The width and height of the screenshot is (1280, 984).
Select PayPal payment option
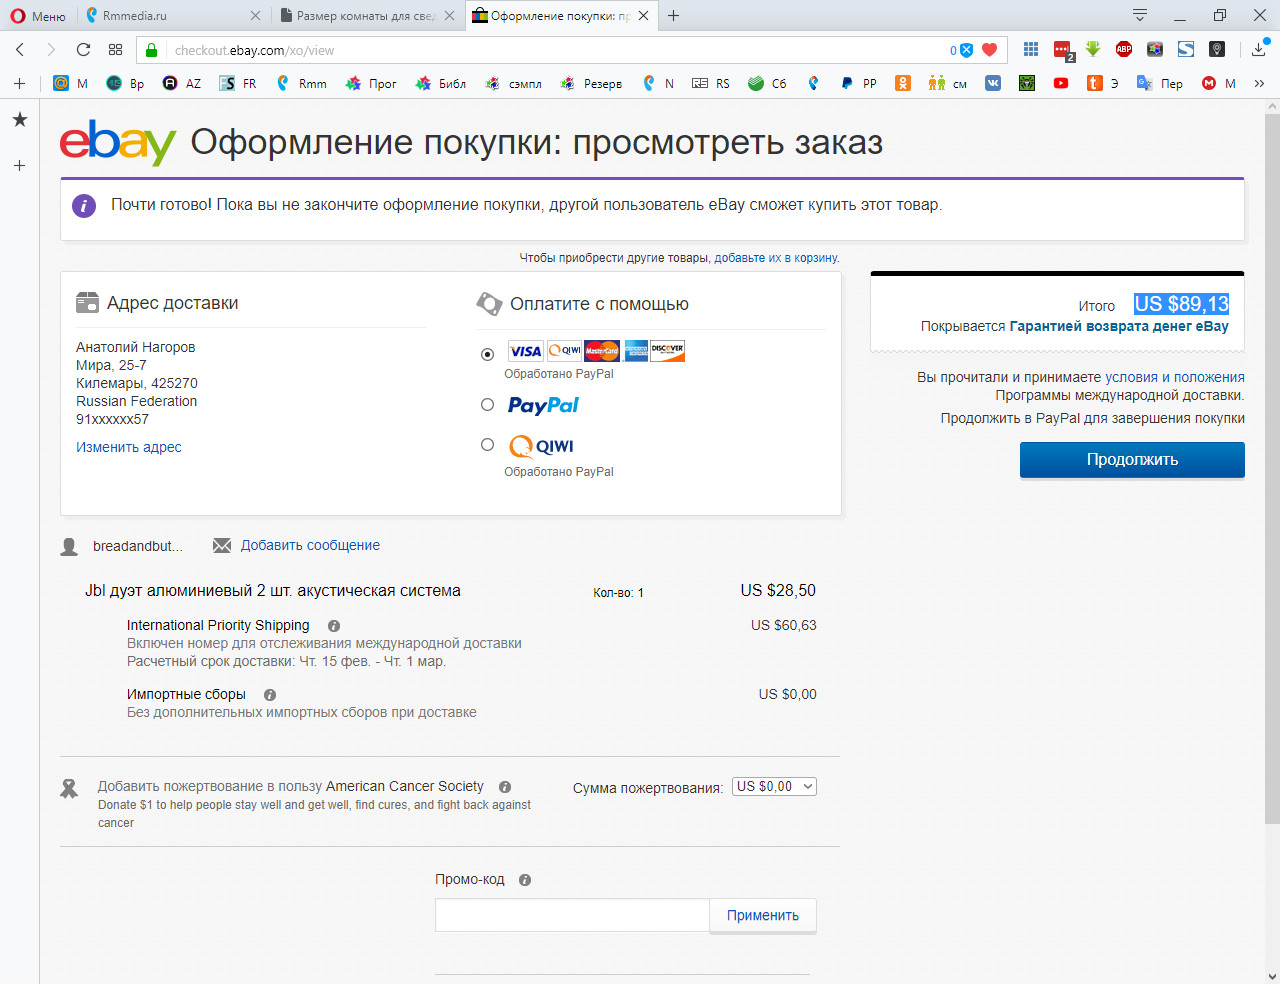coord(487,405)
